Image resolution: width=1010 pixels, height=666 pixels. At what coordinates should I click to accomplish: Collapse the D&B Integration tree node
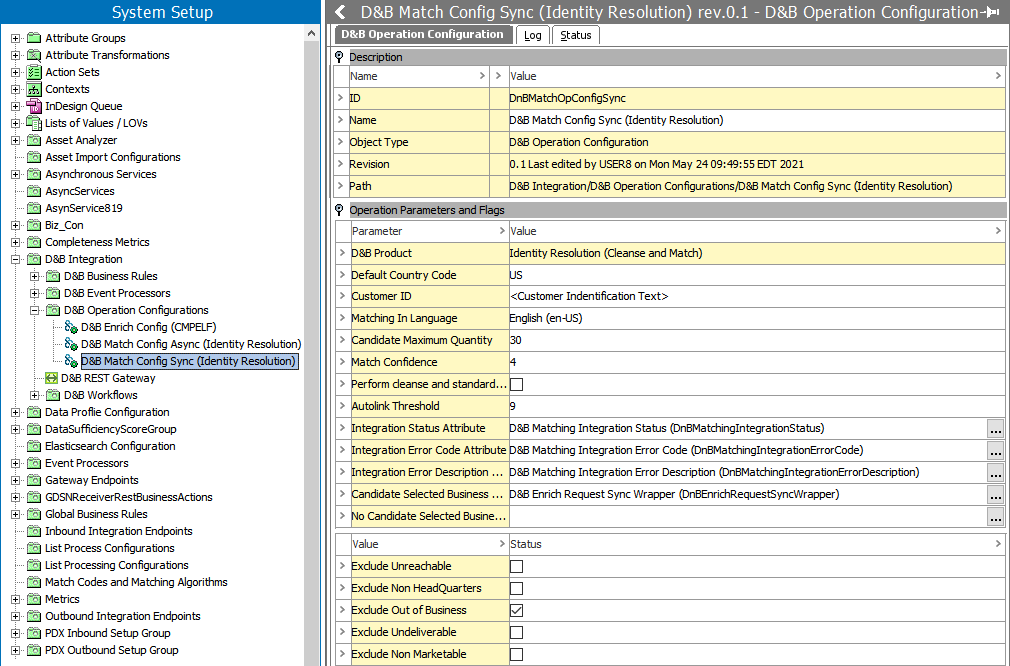click(16, 260)
